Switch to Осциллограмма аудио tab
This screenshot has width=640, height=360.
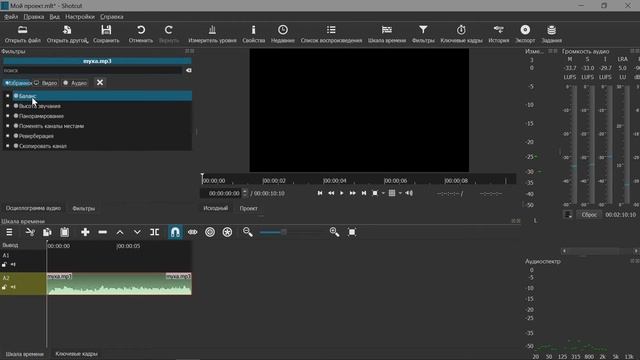coord(33,208)
